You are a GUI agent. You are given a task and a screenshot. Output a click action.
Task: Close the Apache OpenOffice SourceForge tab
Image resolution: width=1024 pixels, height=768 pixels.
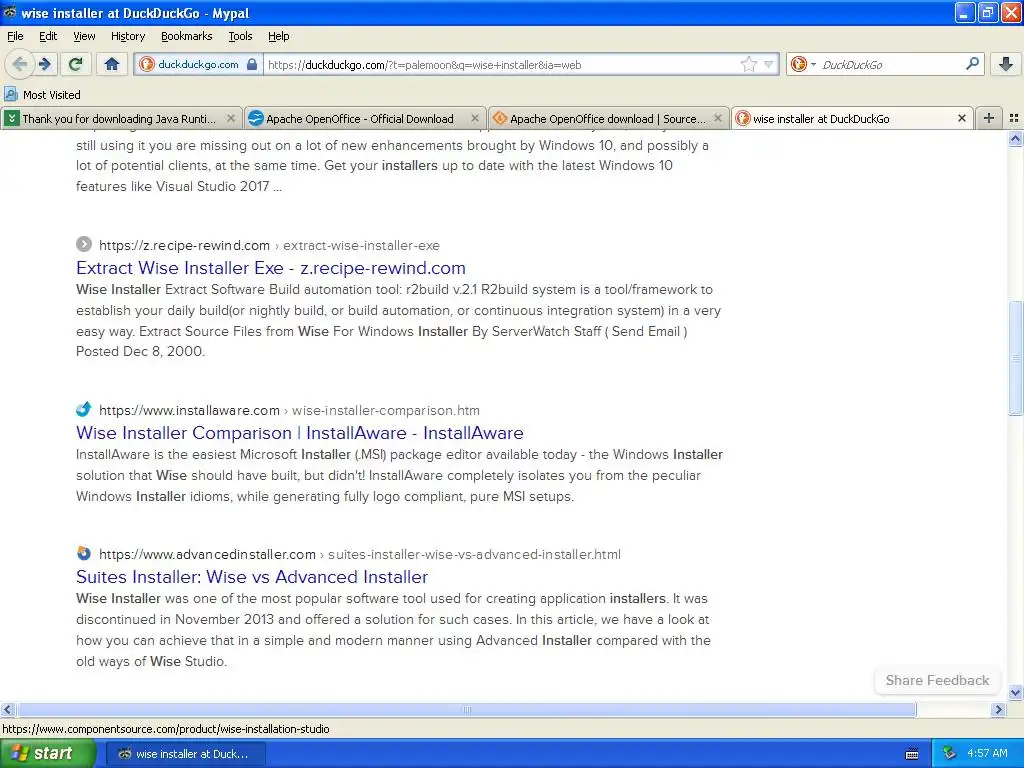718,118
